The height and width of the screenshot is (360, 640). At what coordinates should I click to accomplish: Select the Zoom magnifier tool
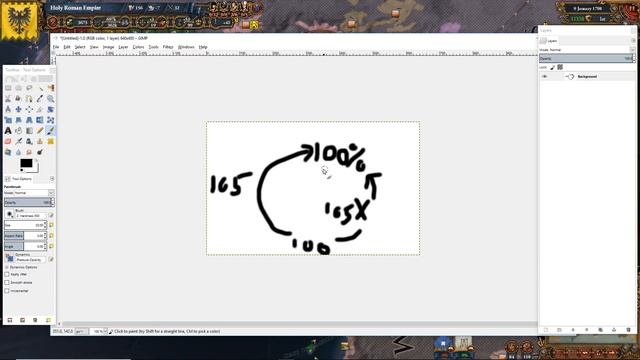51,99
